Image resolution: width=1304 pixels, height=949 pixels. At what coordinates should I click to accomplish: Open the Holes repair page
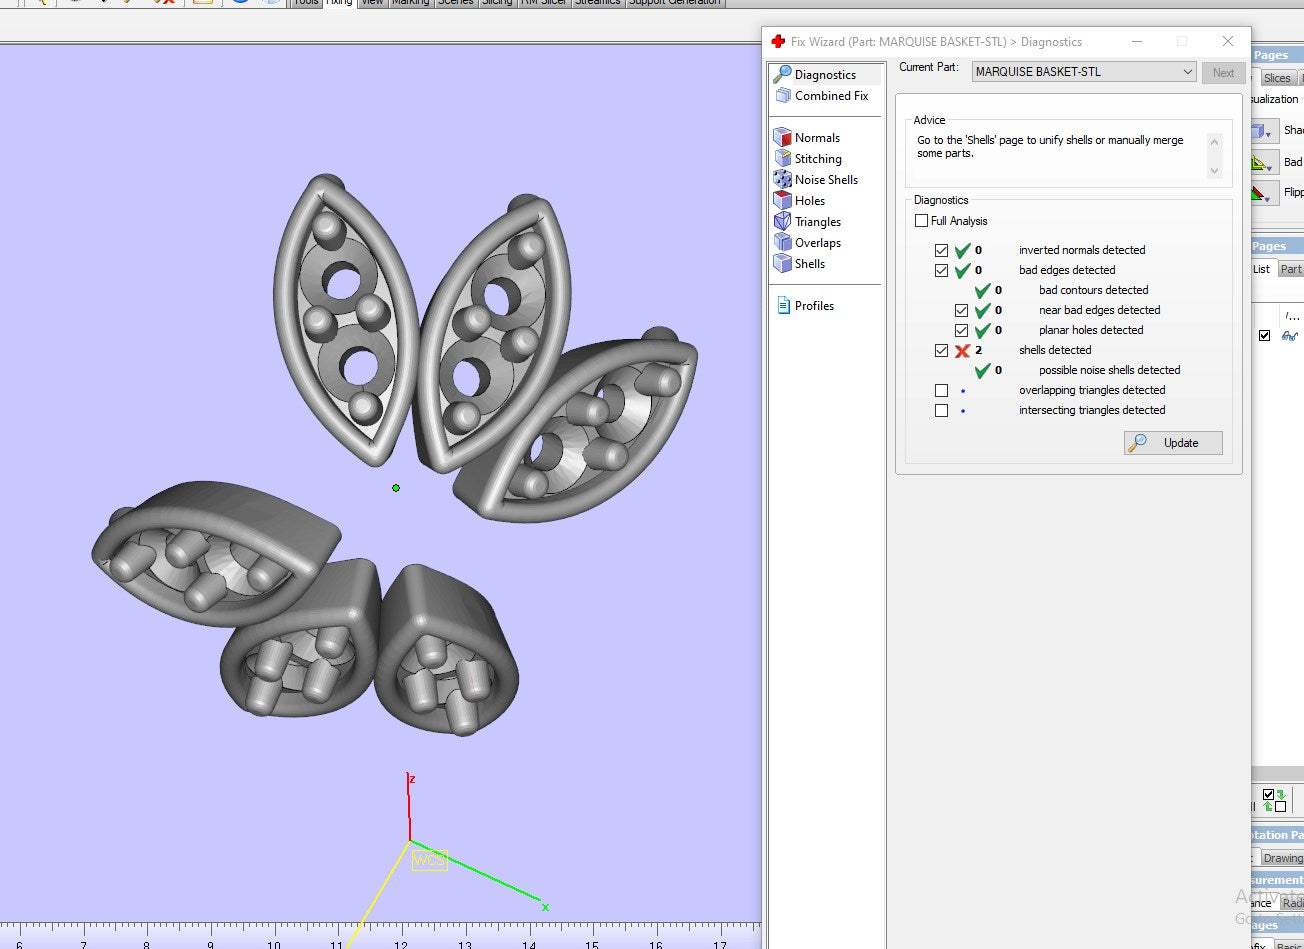[x=809, y=201]
